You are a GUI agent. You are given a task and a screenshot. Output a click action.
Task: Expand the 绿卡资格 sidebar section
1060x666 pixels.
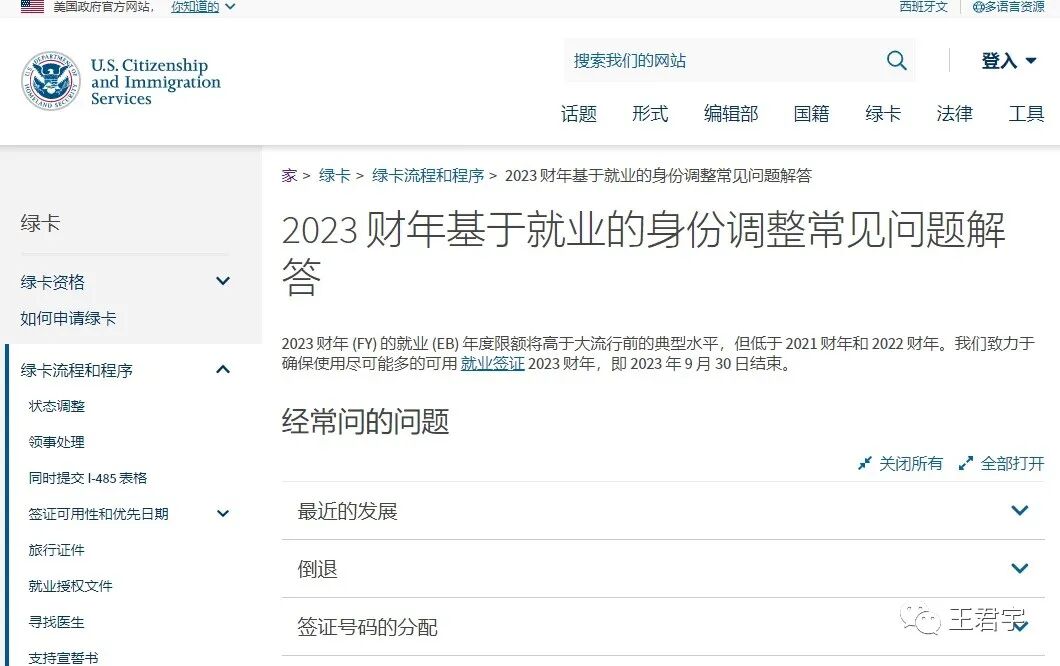pos(222,281)
